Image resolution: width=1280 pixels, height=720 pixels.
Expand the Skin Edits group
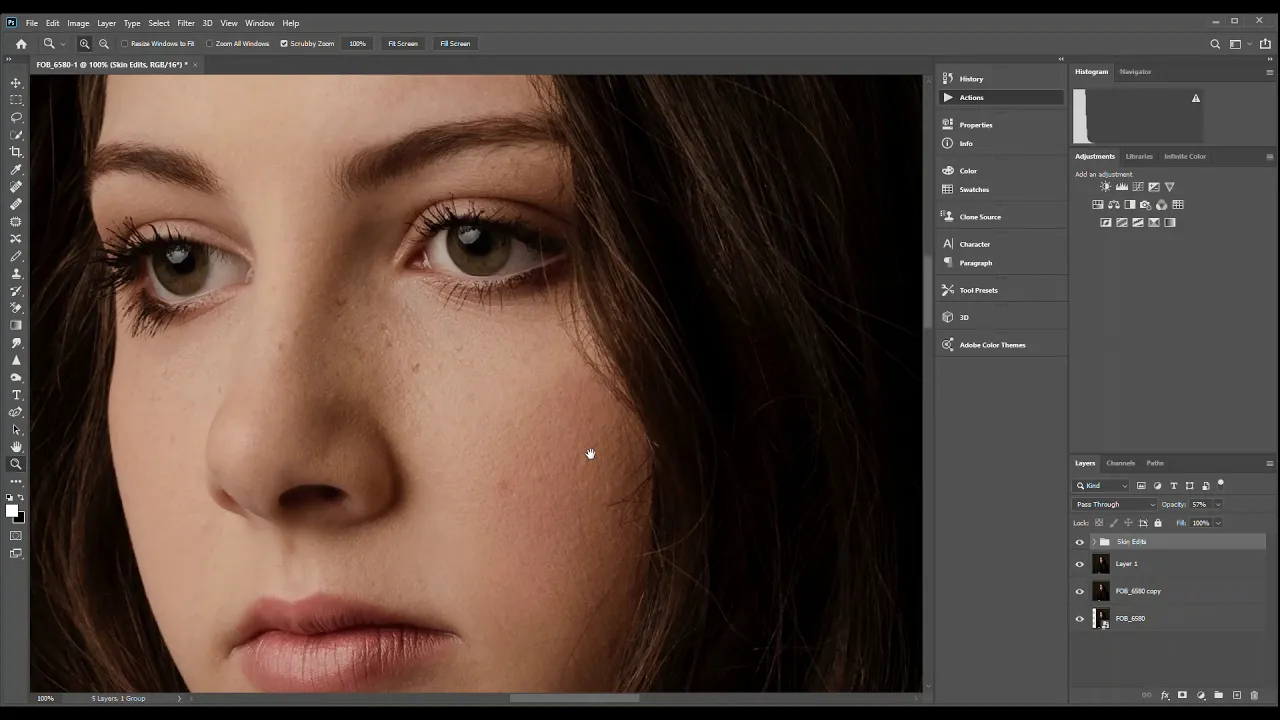click(1093, 542)
